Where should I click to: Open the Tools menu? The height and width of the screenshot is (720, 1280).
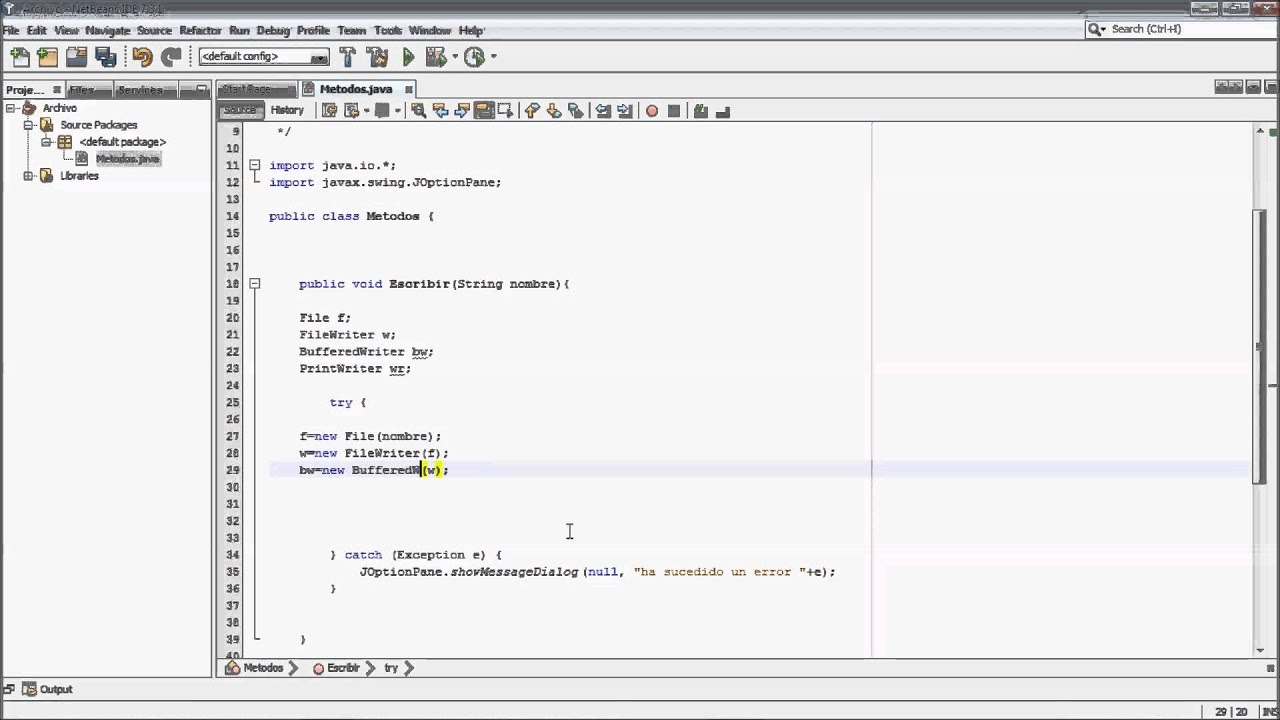point(388,30)
